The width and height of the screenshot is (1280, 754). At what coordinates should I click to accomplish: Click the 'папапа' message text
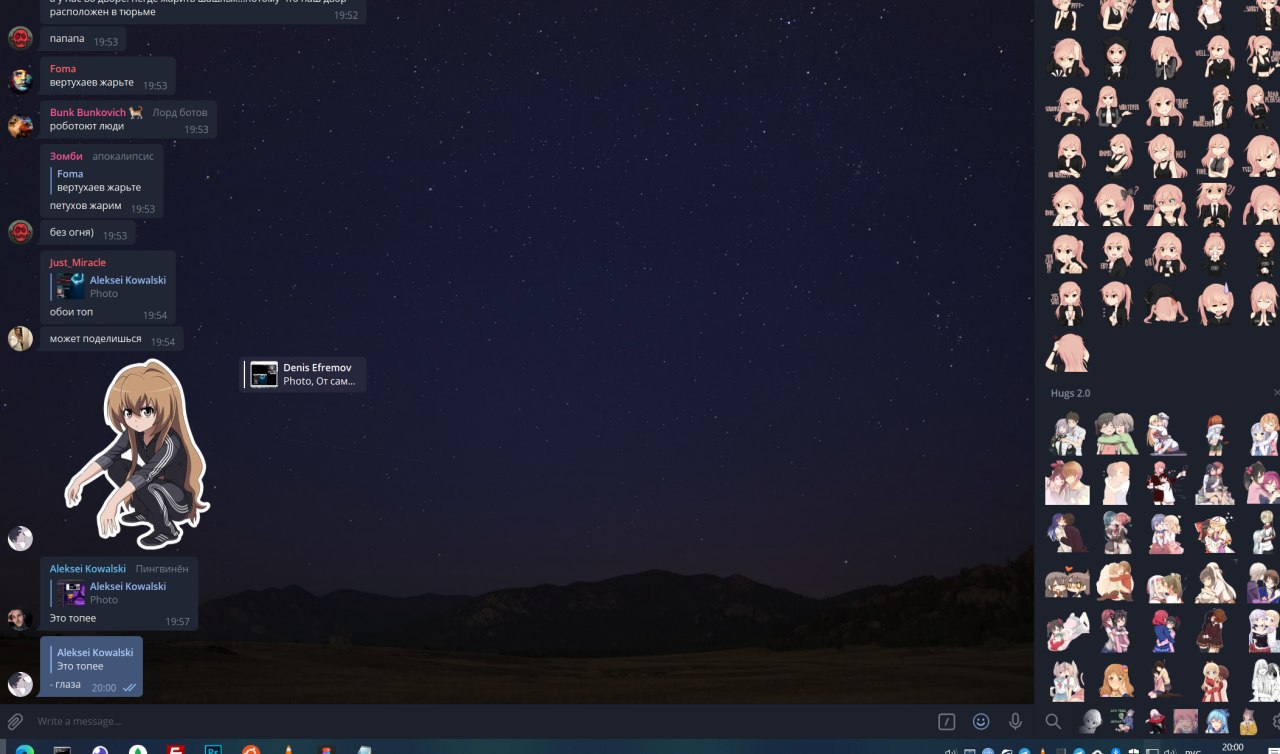[67, 40]
